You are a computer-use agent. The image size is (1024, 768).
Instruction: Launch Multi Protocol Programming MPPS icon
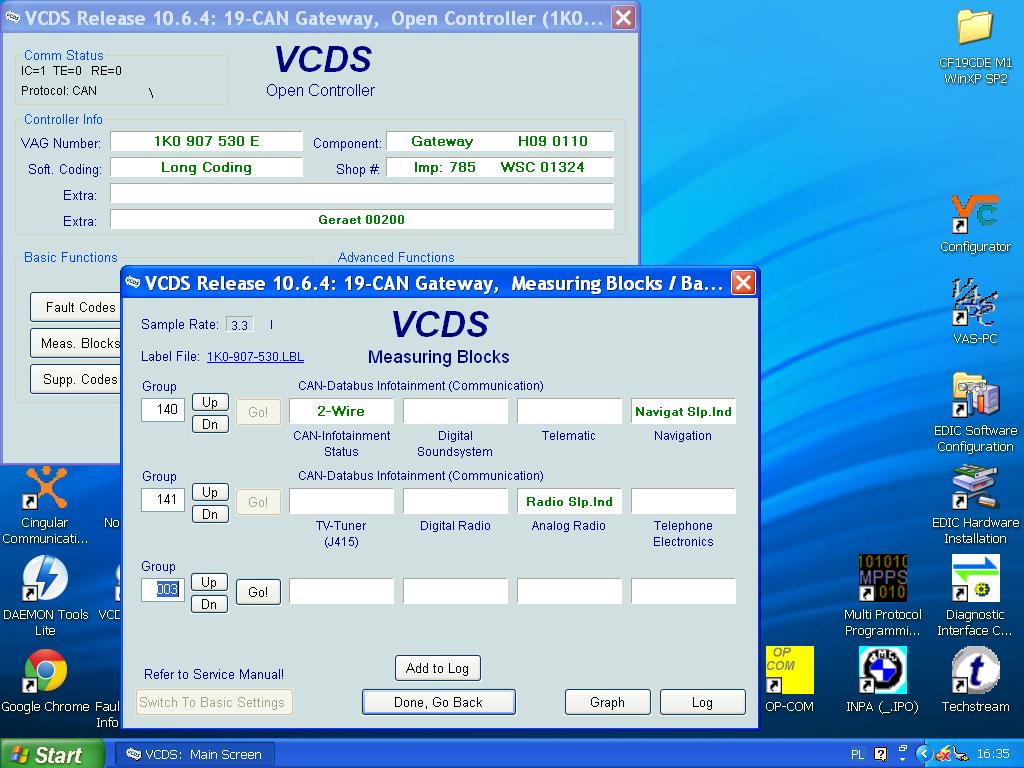coord(882,596)
